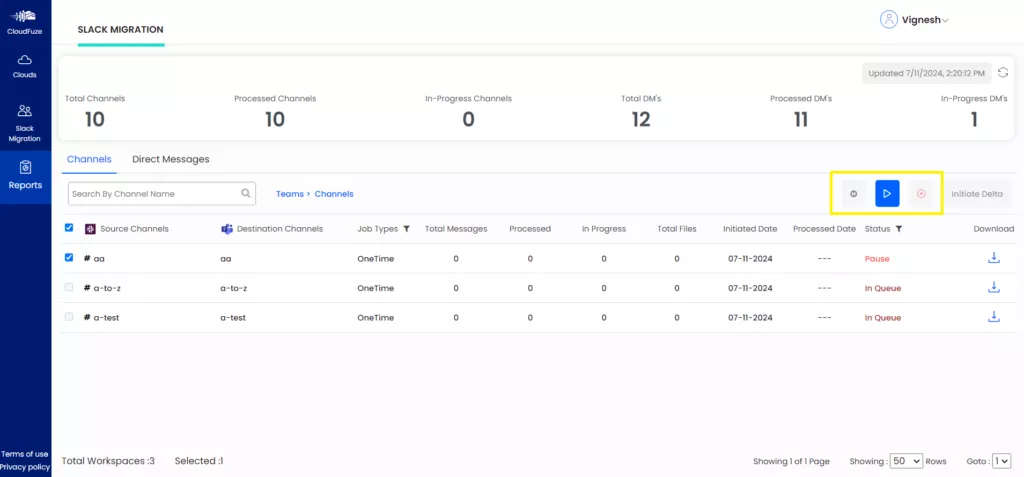Click OneTime job type for aa

tap(376, 259)
